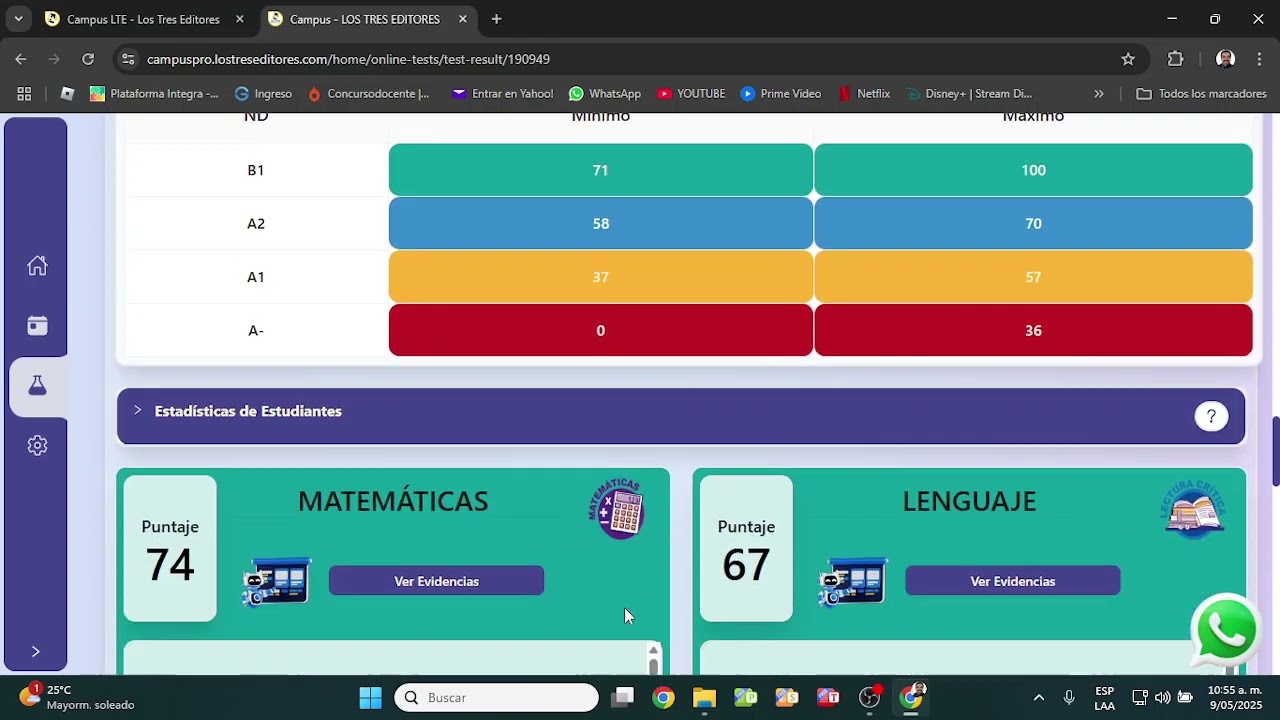This screenshot has width=1280, height=720.
Task: Expand the left sidebar with the arrow
Action: tap(35, 652)
